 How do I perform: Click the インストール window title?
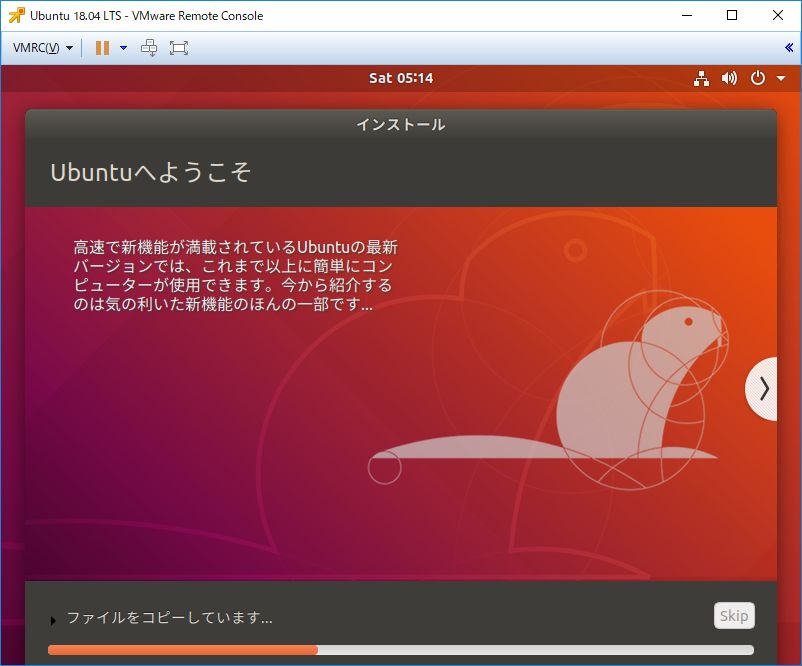point(401,124)
